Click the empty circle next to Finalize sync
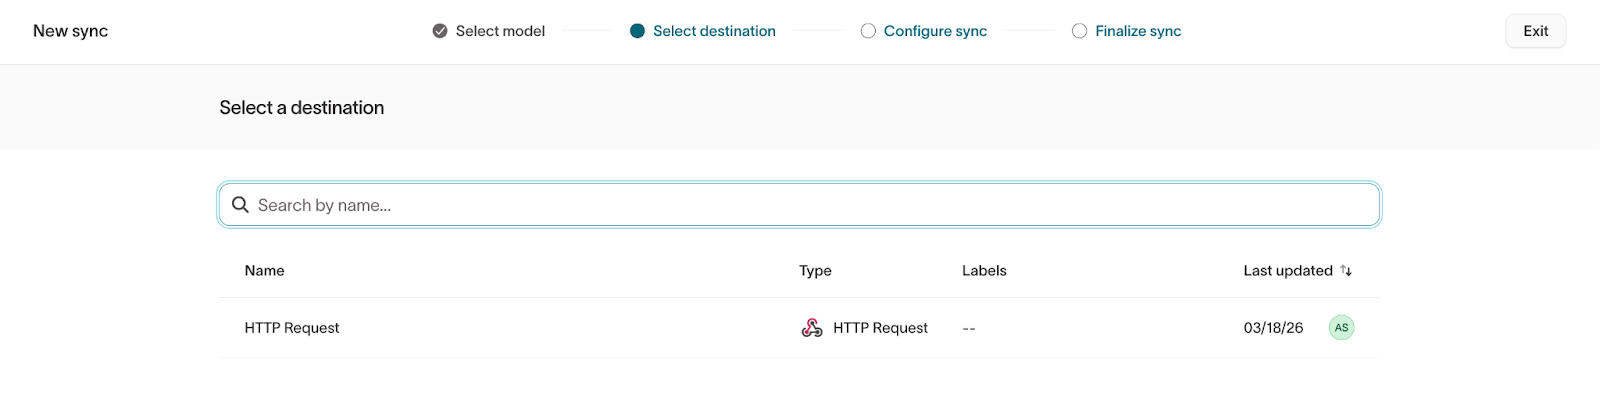This screenshot has width=1600, height=402. tap(1079, 31)
